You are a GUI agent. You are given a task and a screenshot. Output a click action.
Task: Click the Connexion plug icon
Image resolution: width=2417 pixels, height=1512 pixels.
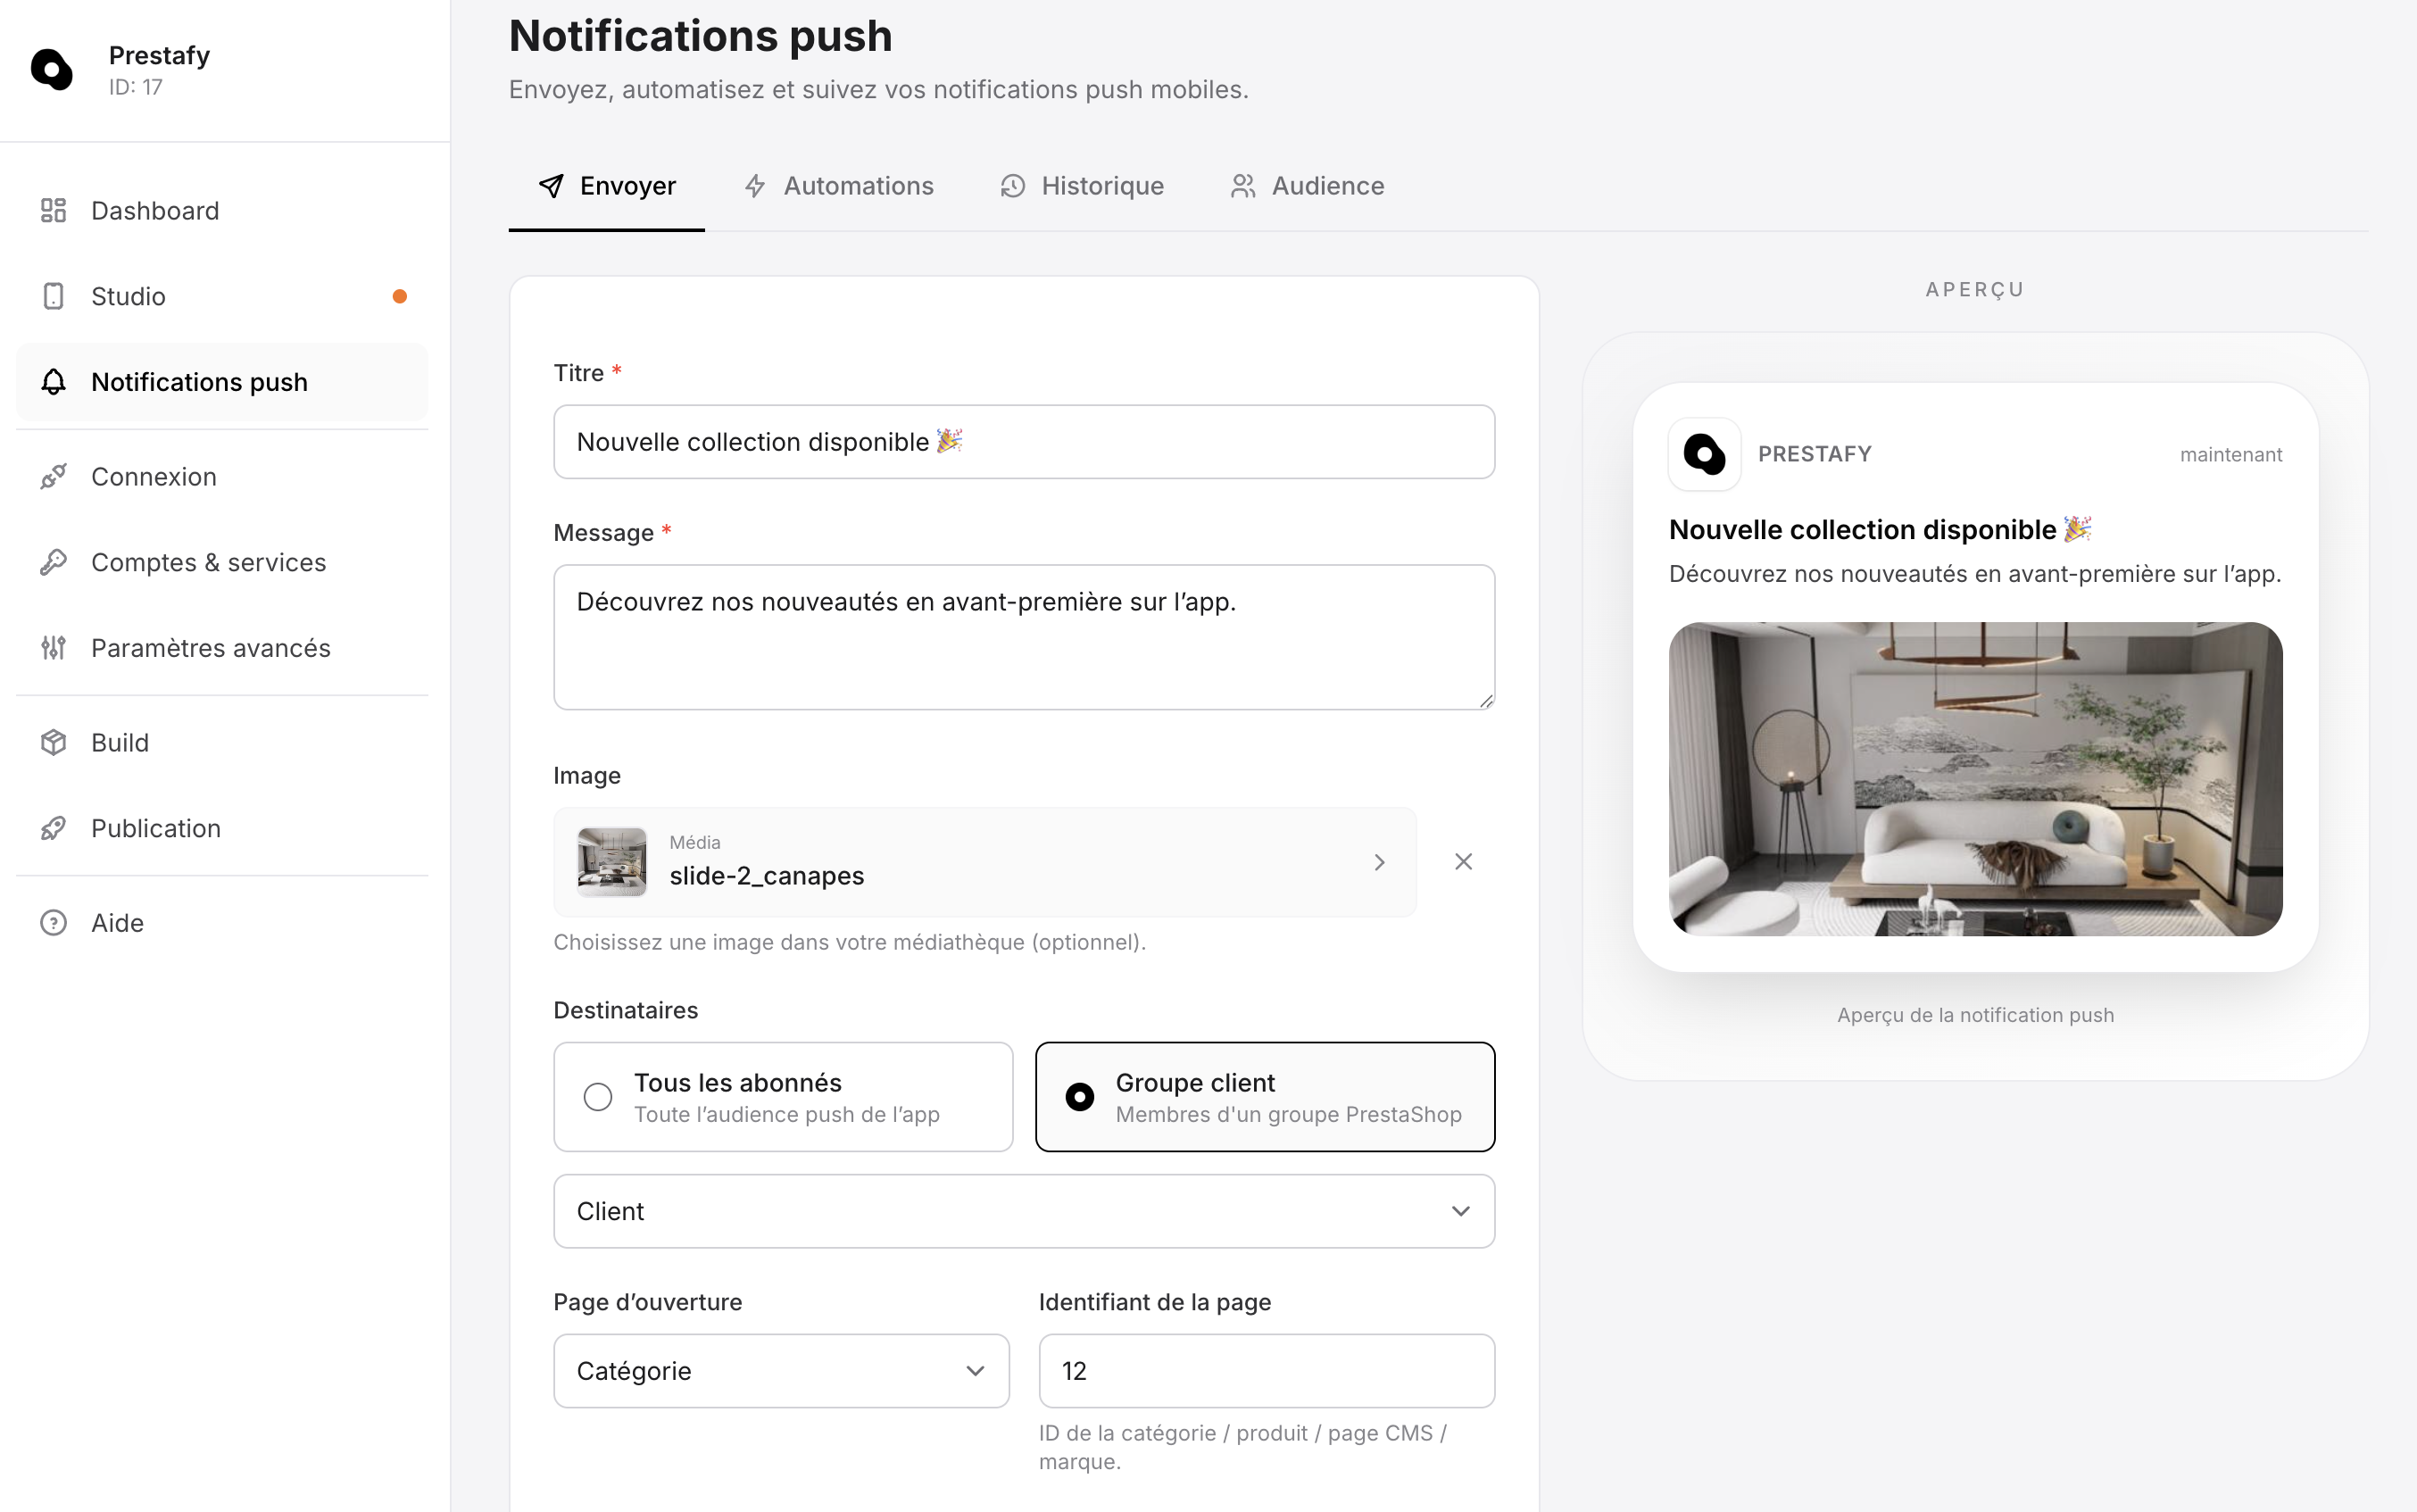[x=53, y=476]
